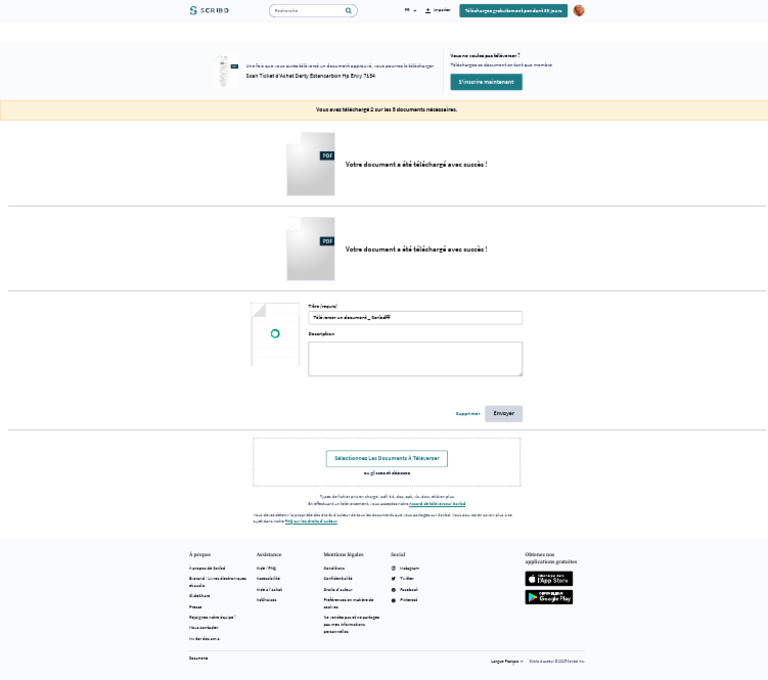The image size is (768, 680).
Task: Click into the Description text area
Action: [x=415, y=359]
